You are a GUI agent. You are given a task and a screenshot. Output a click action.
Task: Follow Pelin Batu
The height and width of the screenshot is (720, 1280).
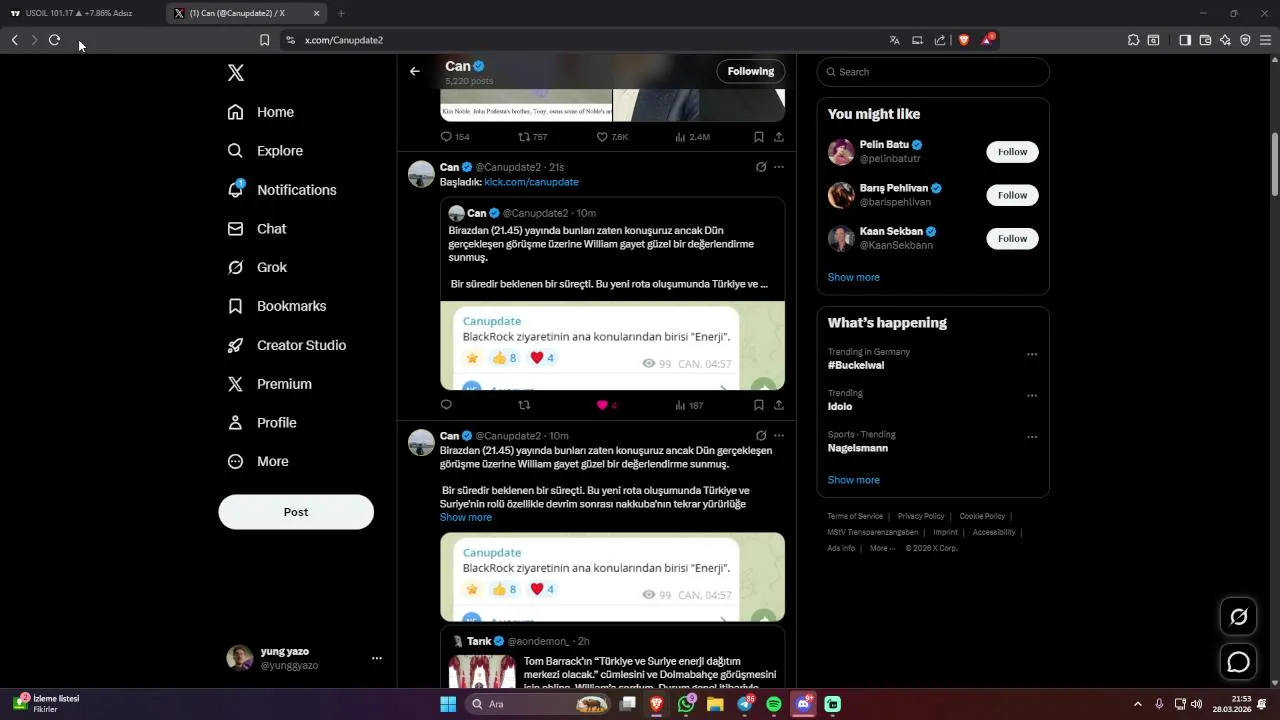click(1012, 152)
